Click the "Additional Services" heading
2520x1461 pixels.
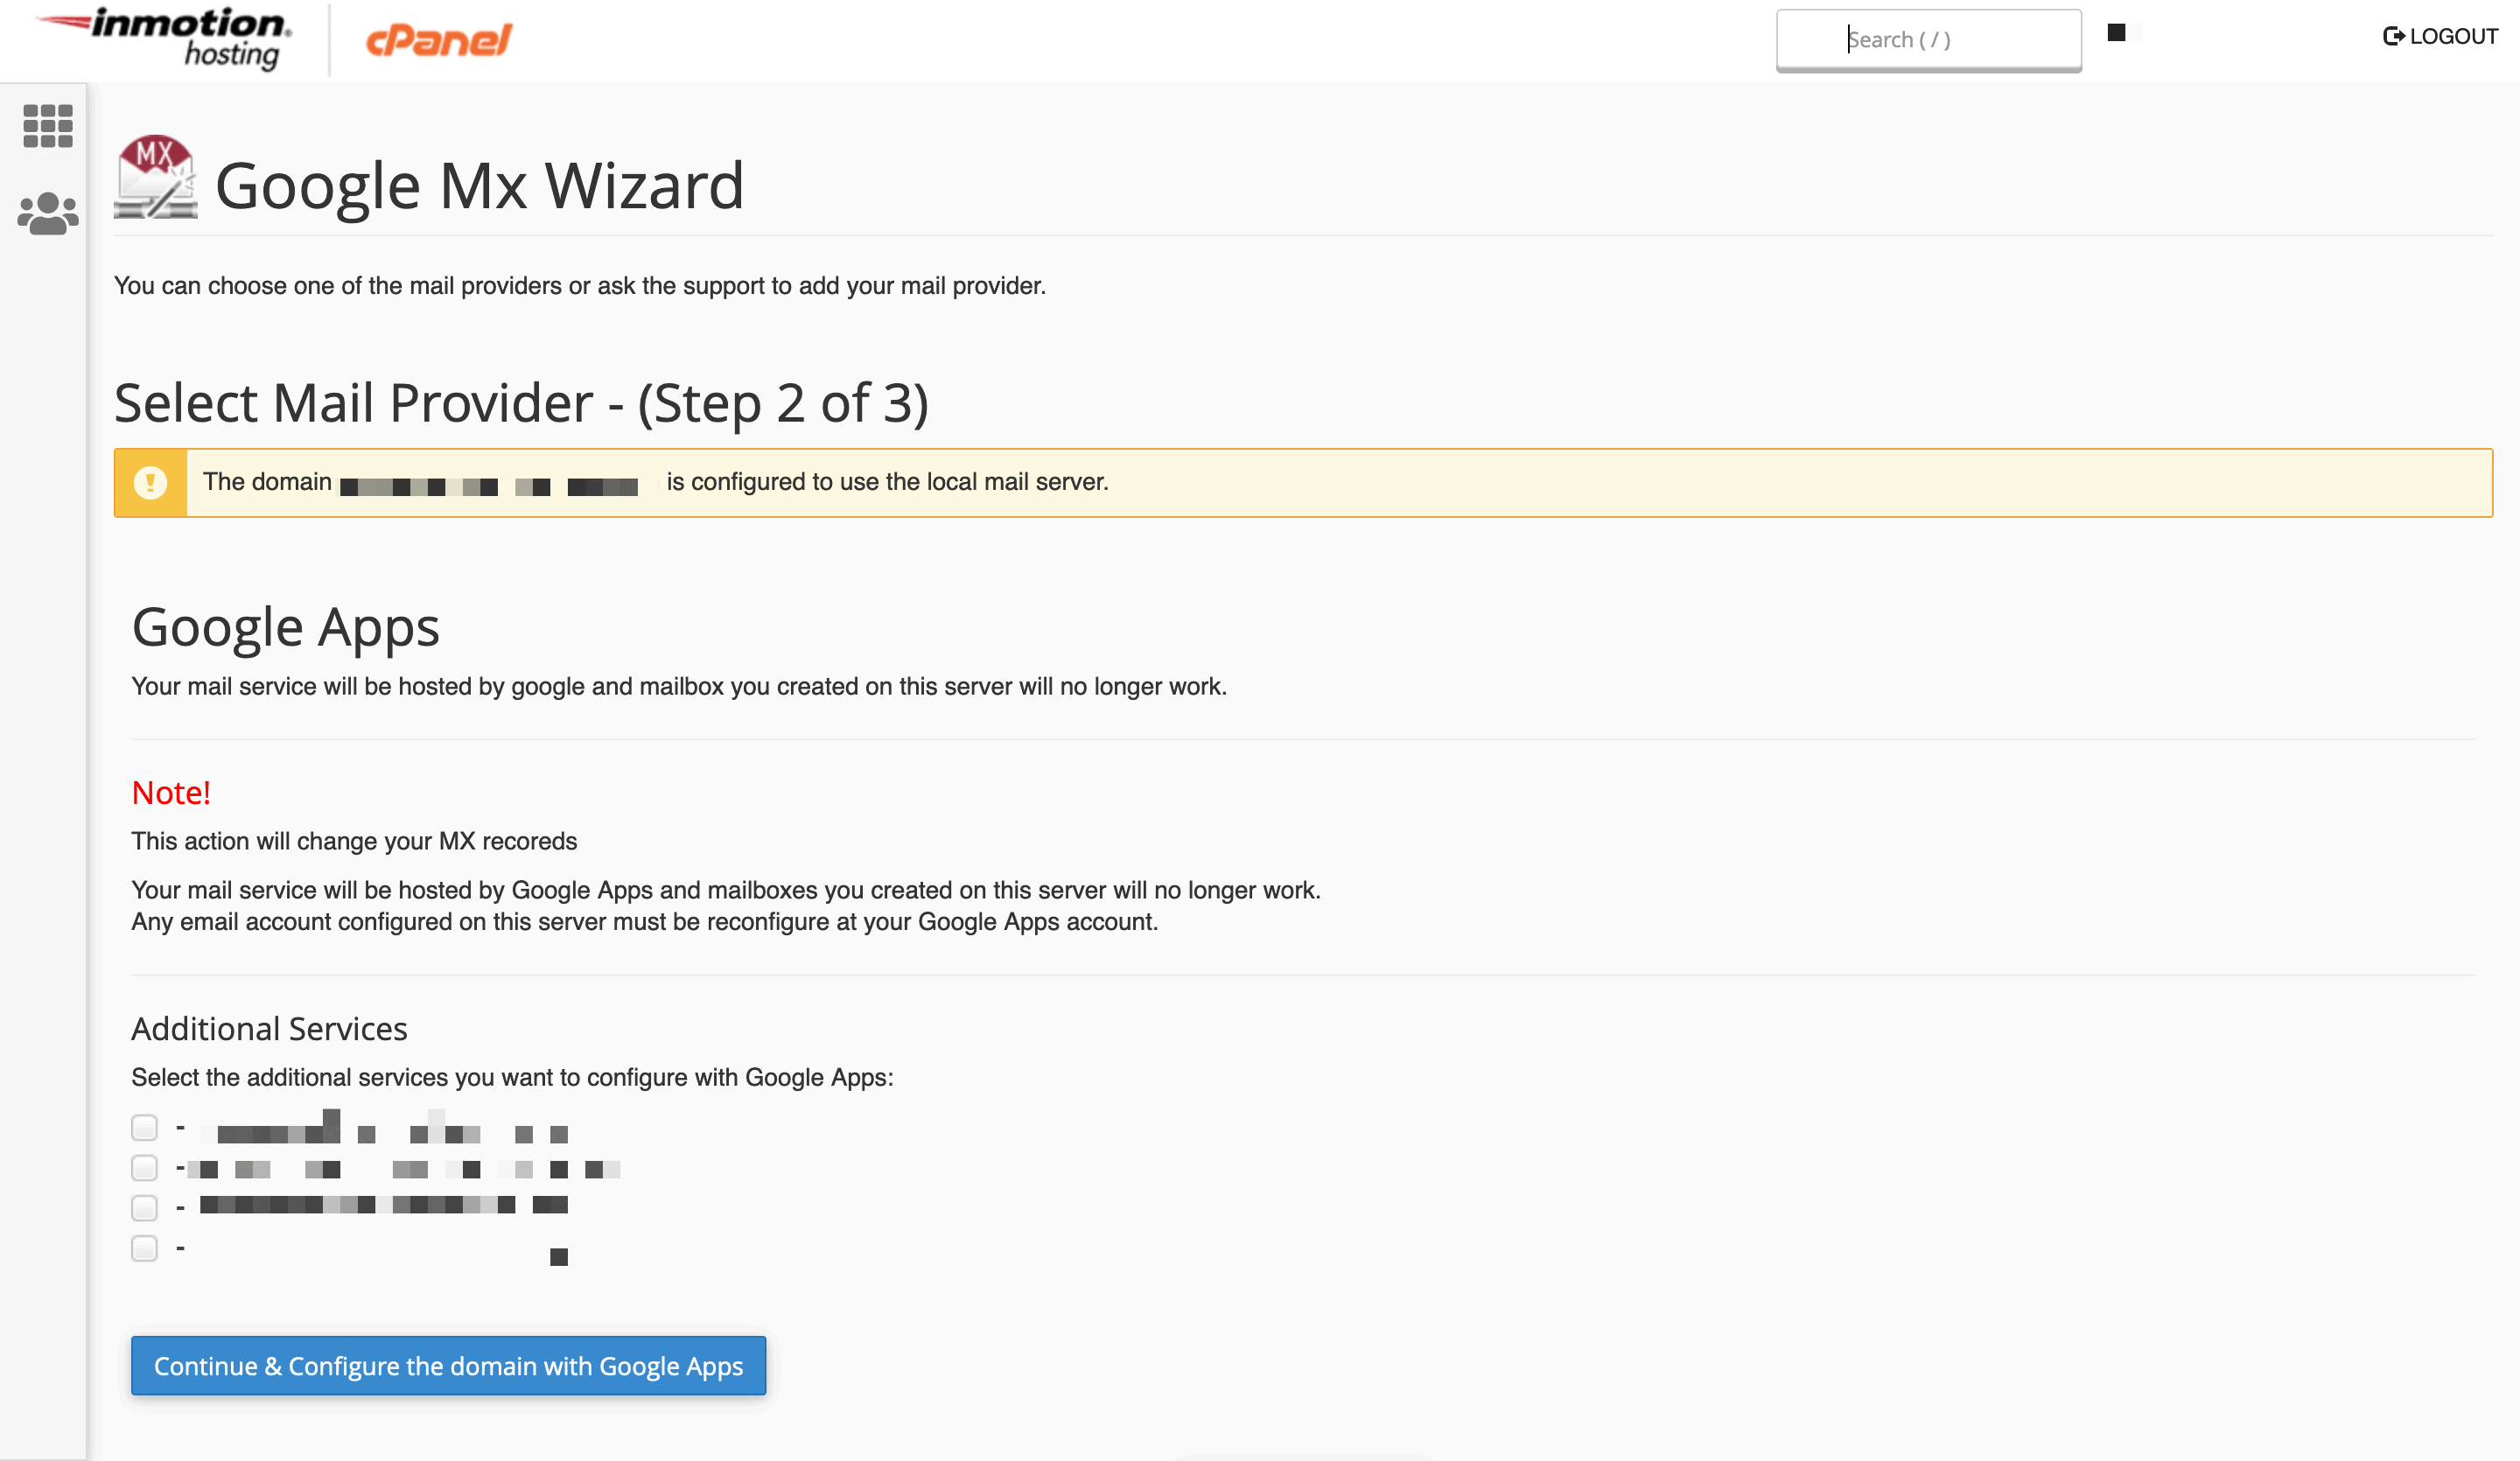click(270, 1029)
